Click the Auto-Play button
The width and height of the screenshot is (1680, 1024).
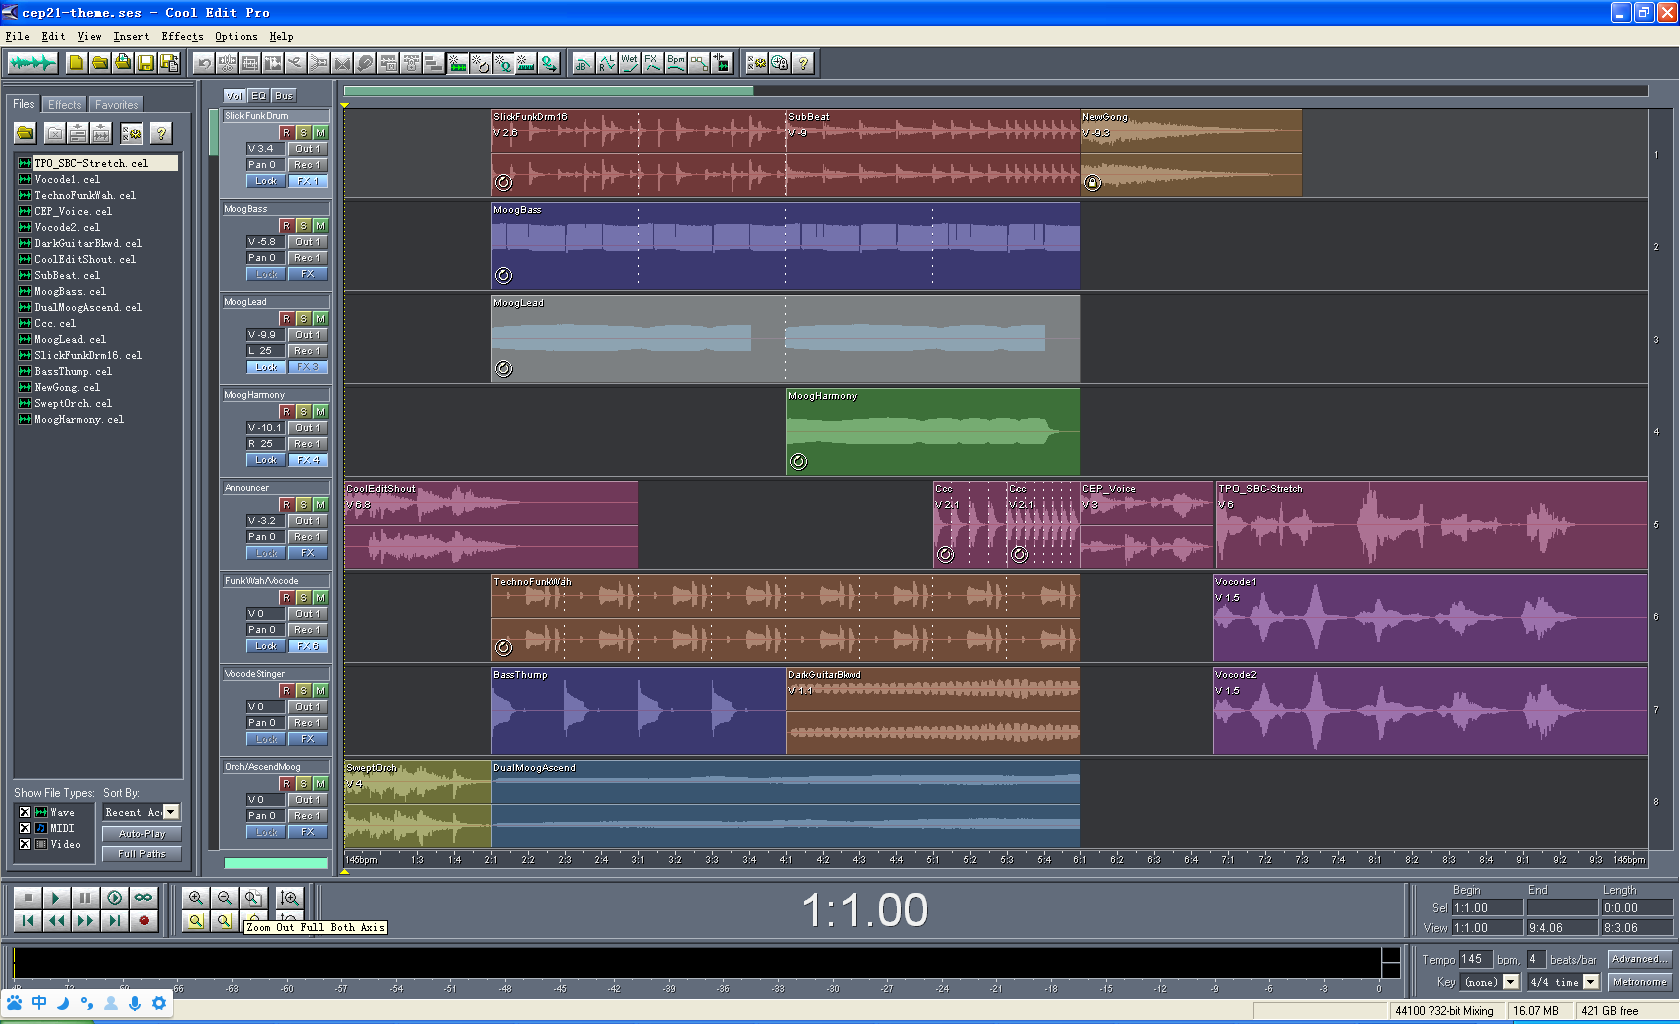pos(140,832)
